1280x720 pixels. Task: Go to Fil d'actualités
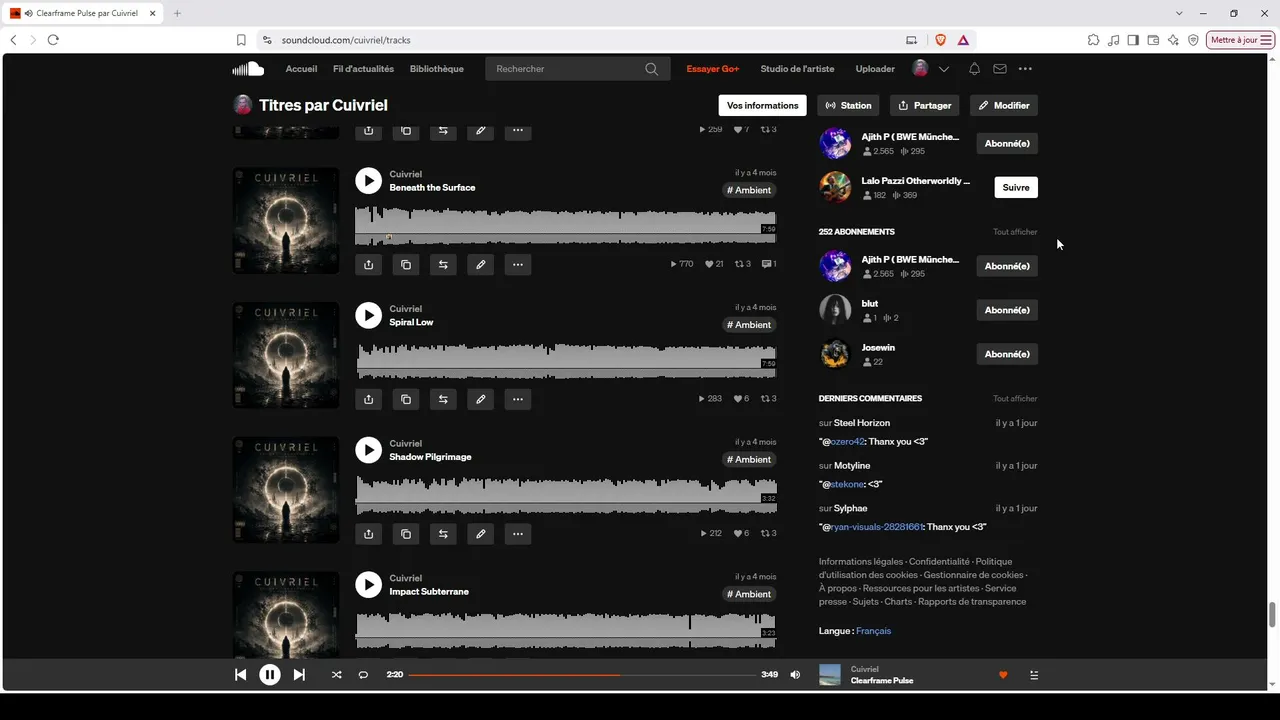tap(363, 69)
